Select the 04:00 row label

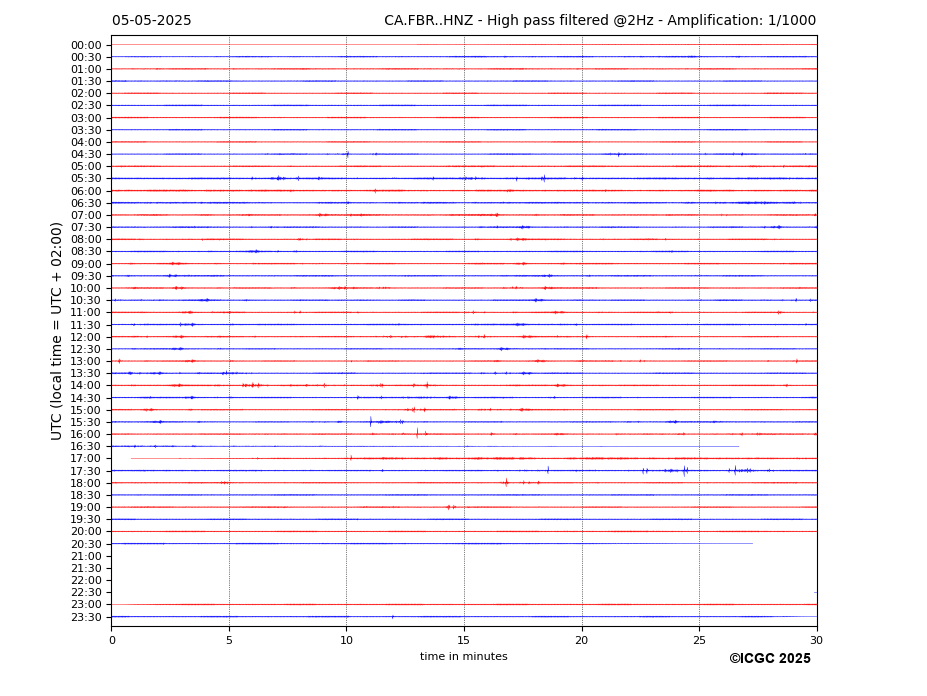[x=86, y=143]
